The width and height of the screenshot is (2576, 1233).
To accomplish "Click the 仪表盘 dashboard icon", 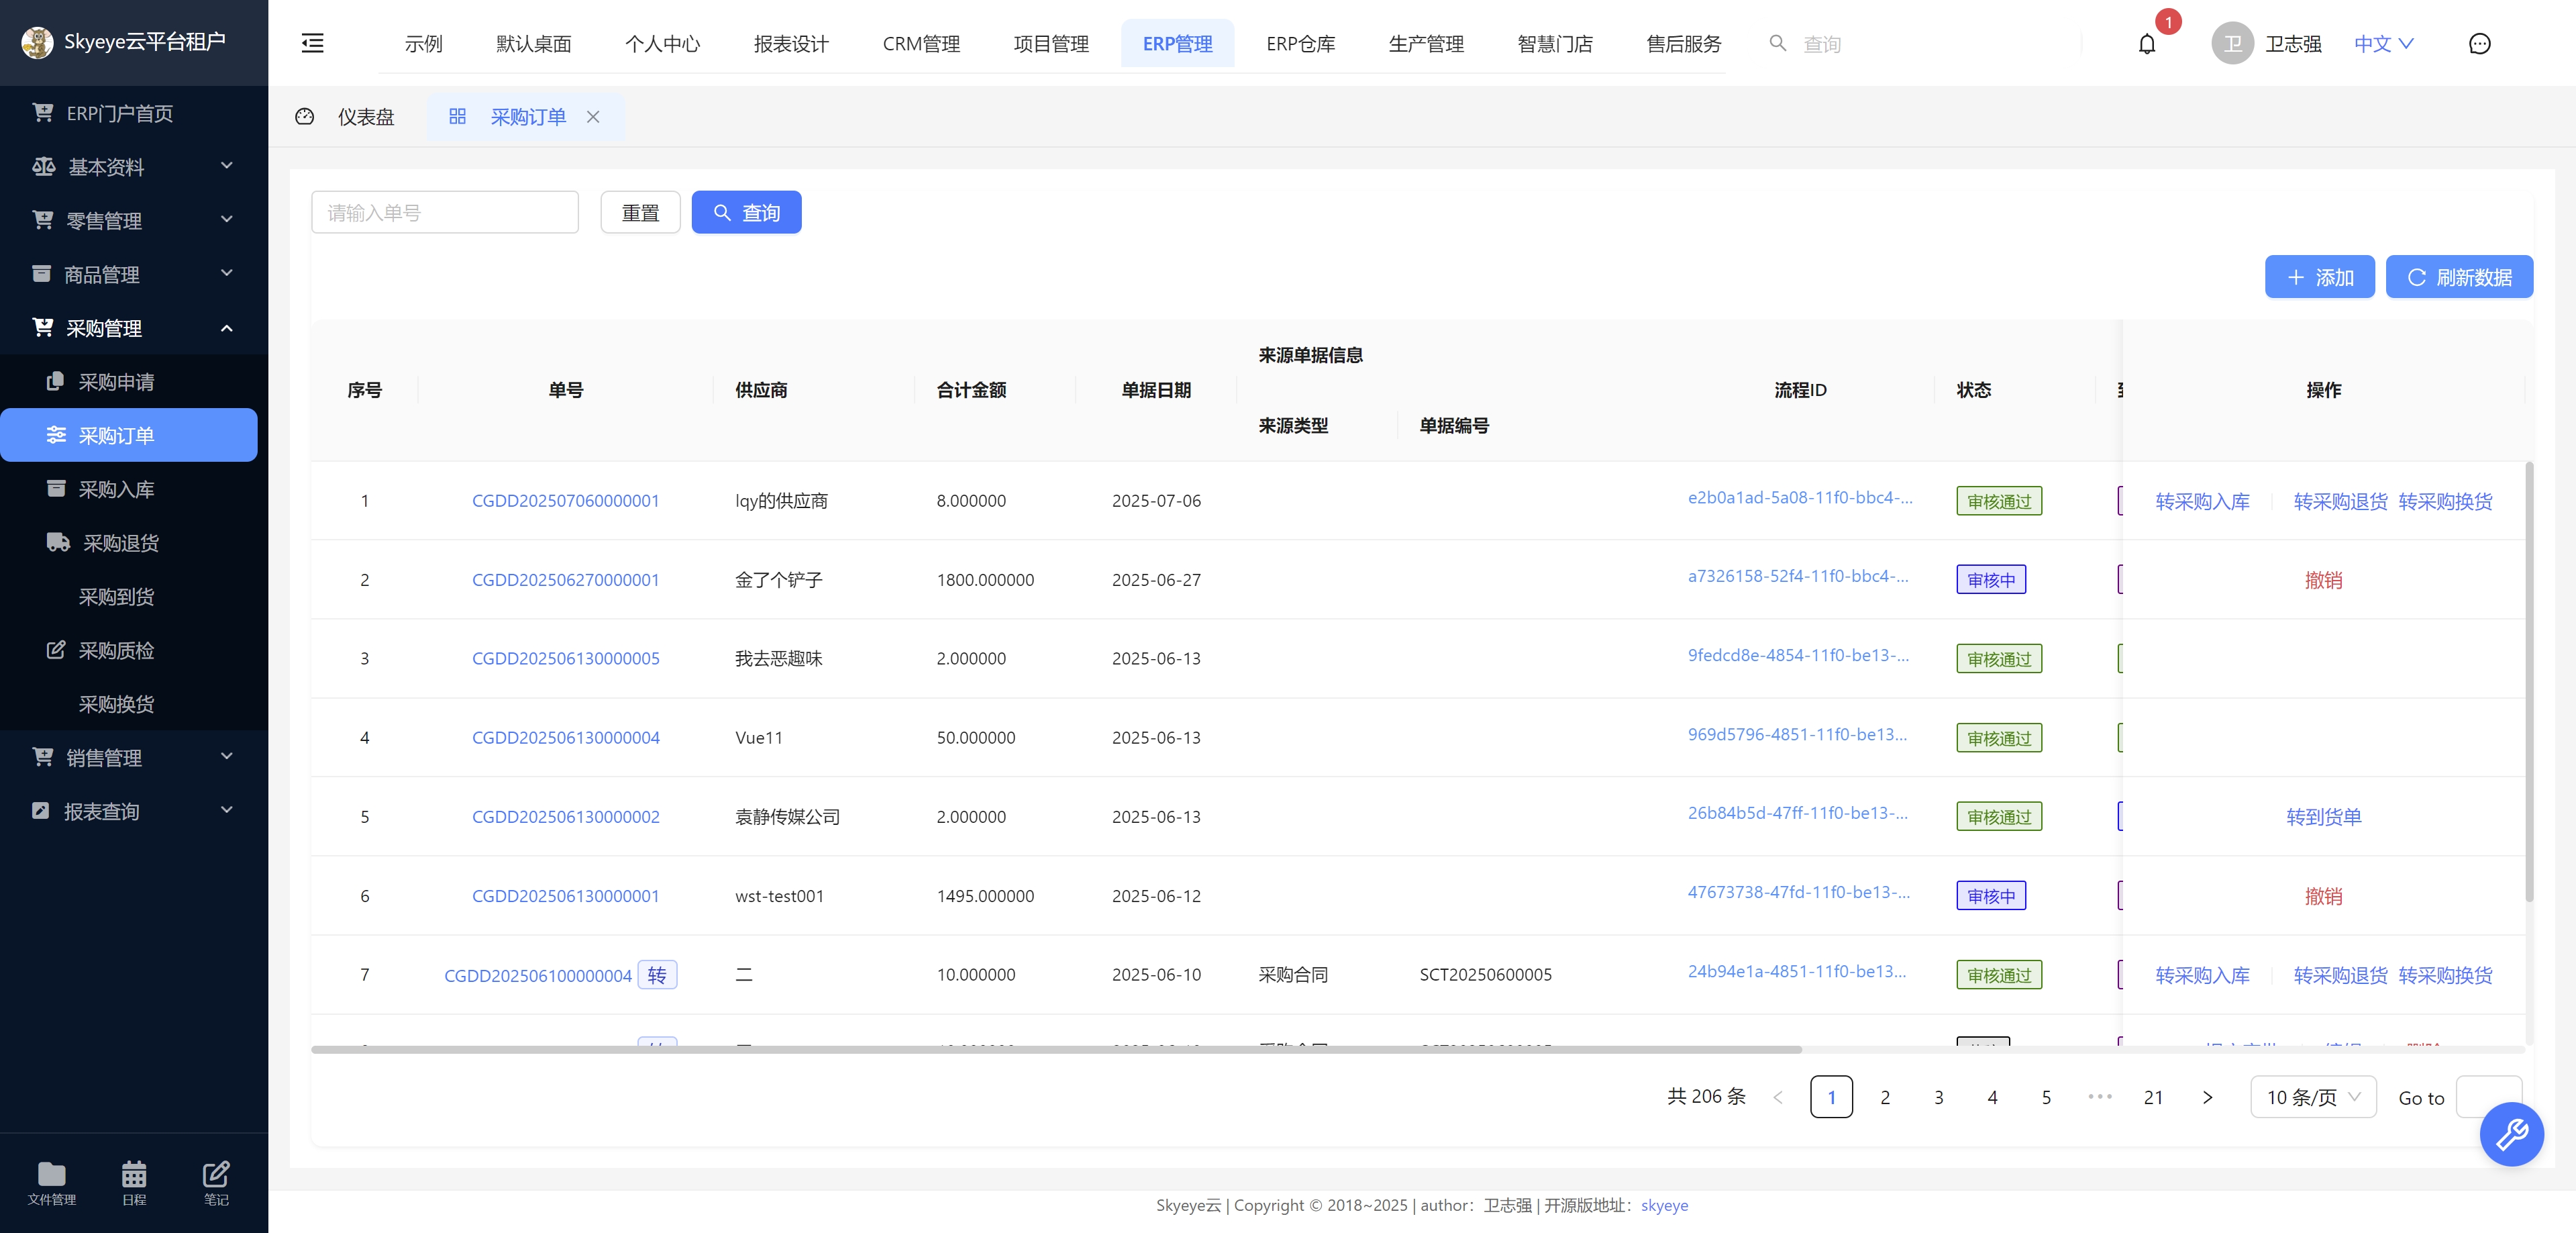I will (305, 117).
